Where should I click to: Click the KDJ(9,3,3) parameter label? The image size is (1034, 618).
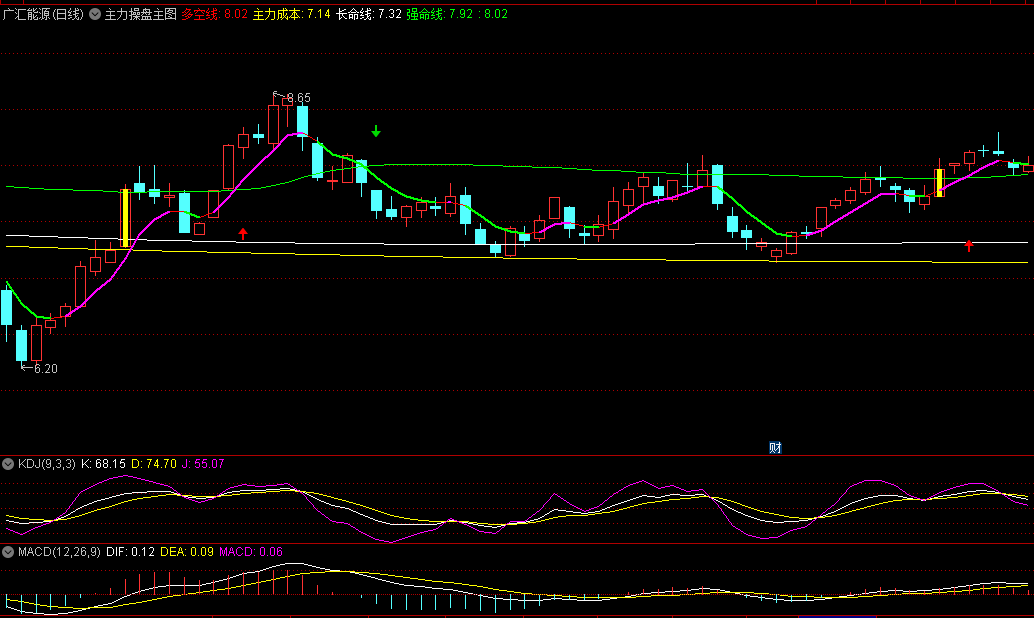[46, 464]
